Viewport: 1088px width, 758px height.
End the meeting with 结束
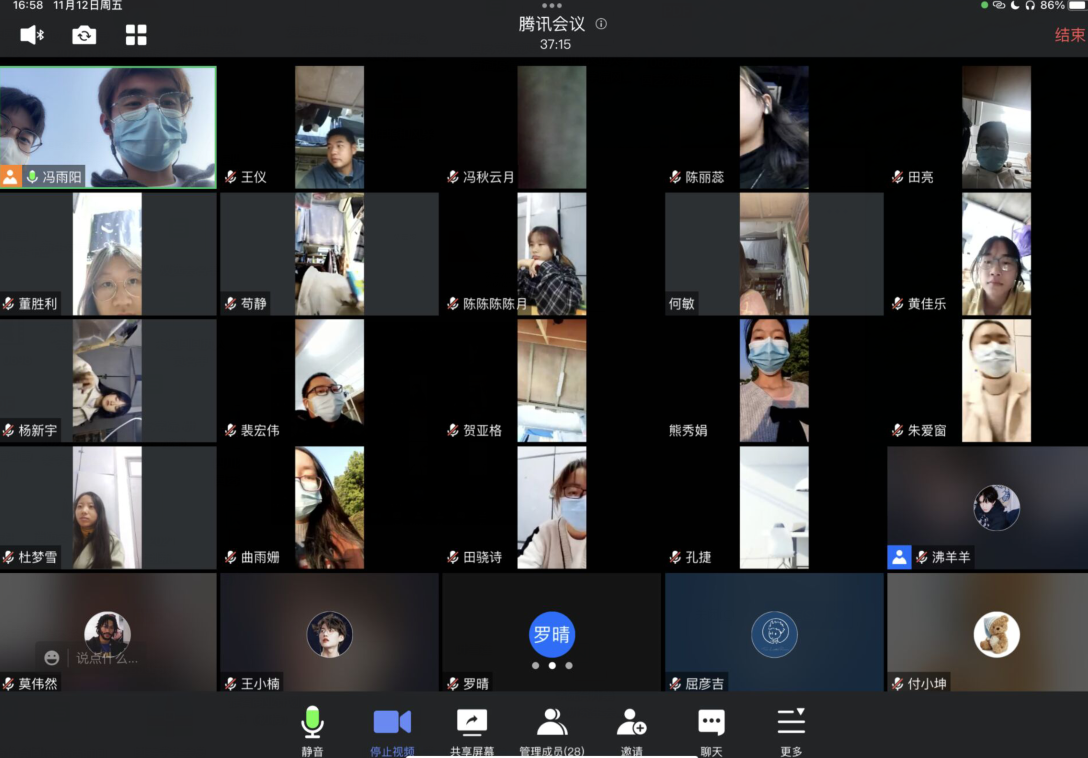tap(1069, 35)
